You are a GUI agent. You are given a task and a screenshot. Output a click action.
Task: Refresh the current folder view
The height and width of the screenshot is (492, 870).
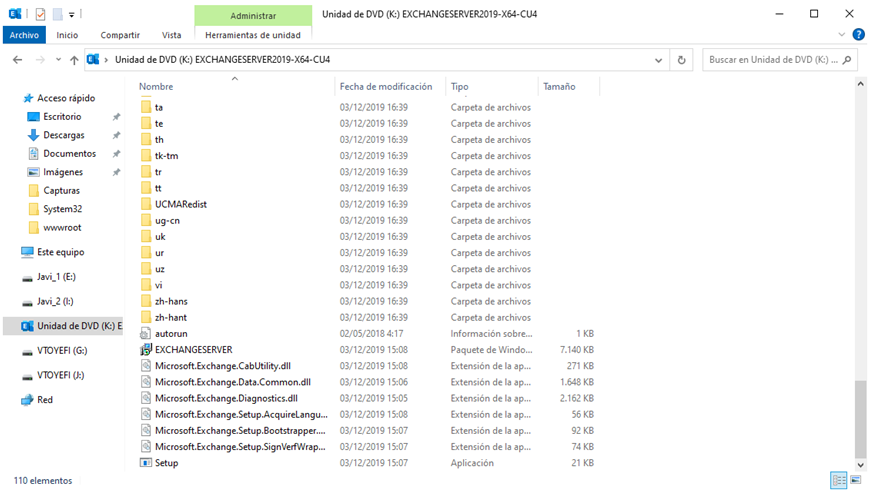pyautogui.click(x=681, y=60)
